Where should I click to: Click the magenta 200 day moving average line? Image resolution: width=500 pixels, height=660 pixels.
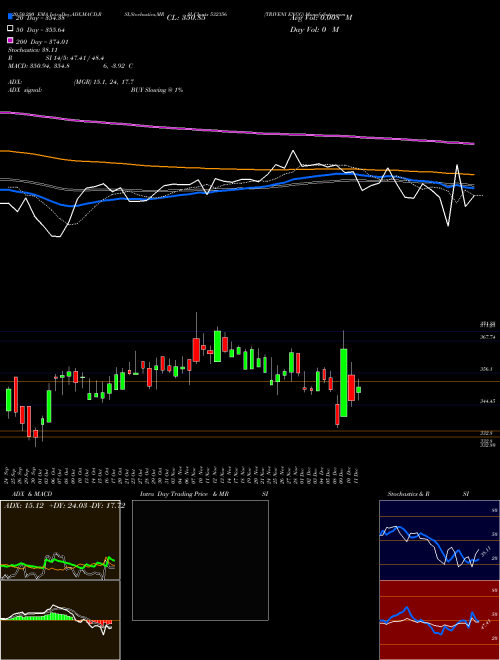pyautogui.click(x=236, y=132)
